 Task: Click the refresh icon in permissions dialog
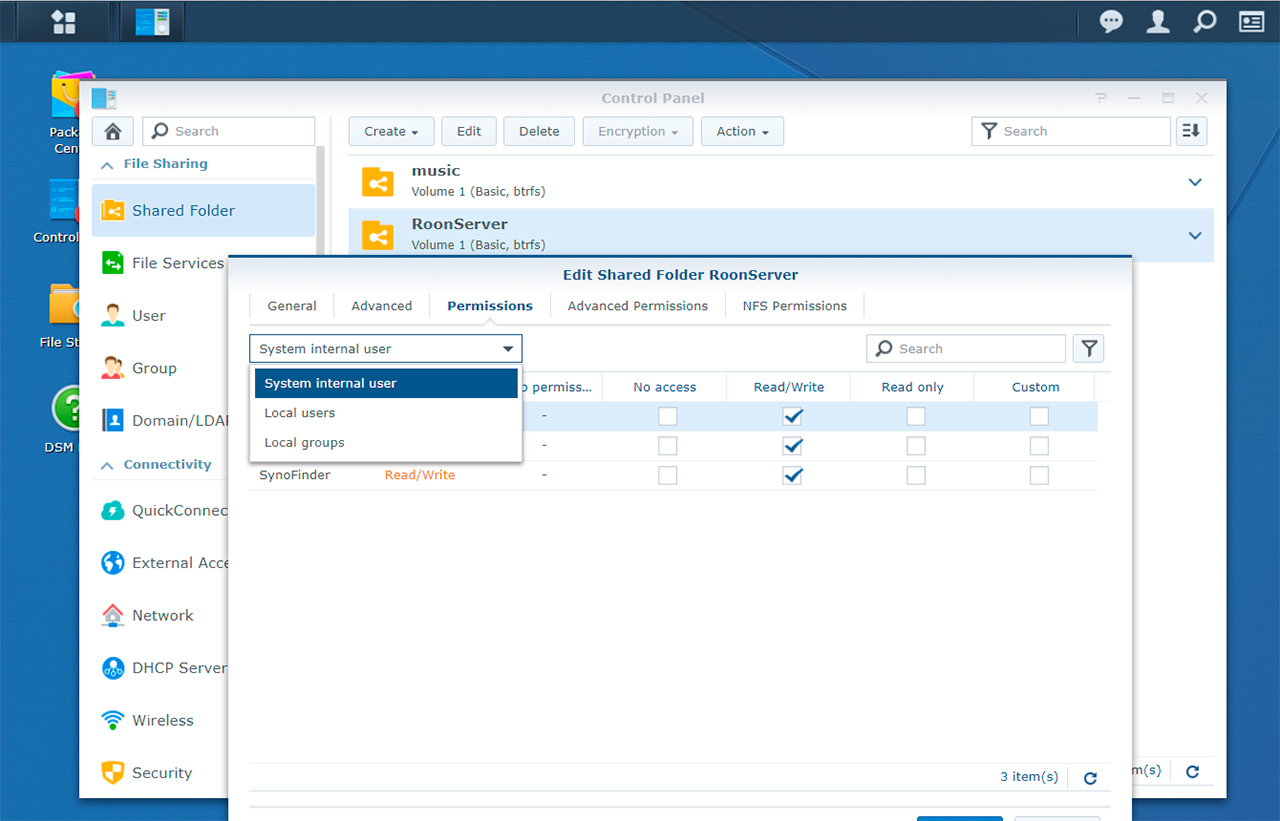1090,778
